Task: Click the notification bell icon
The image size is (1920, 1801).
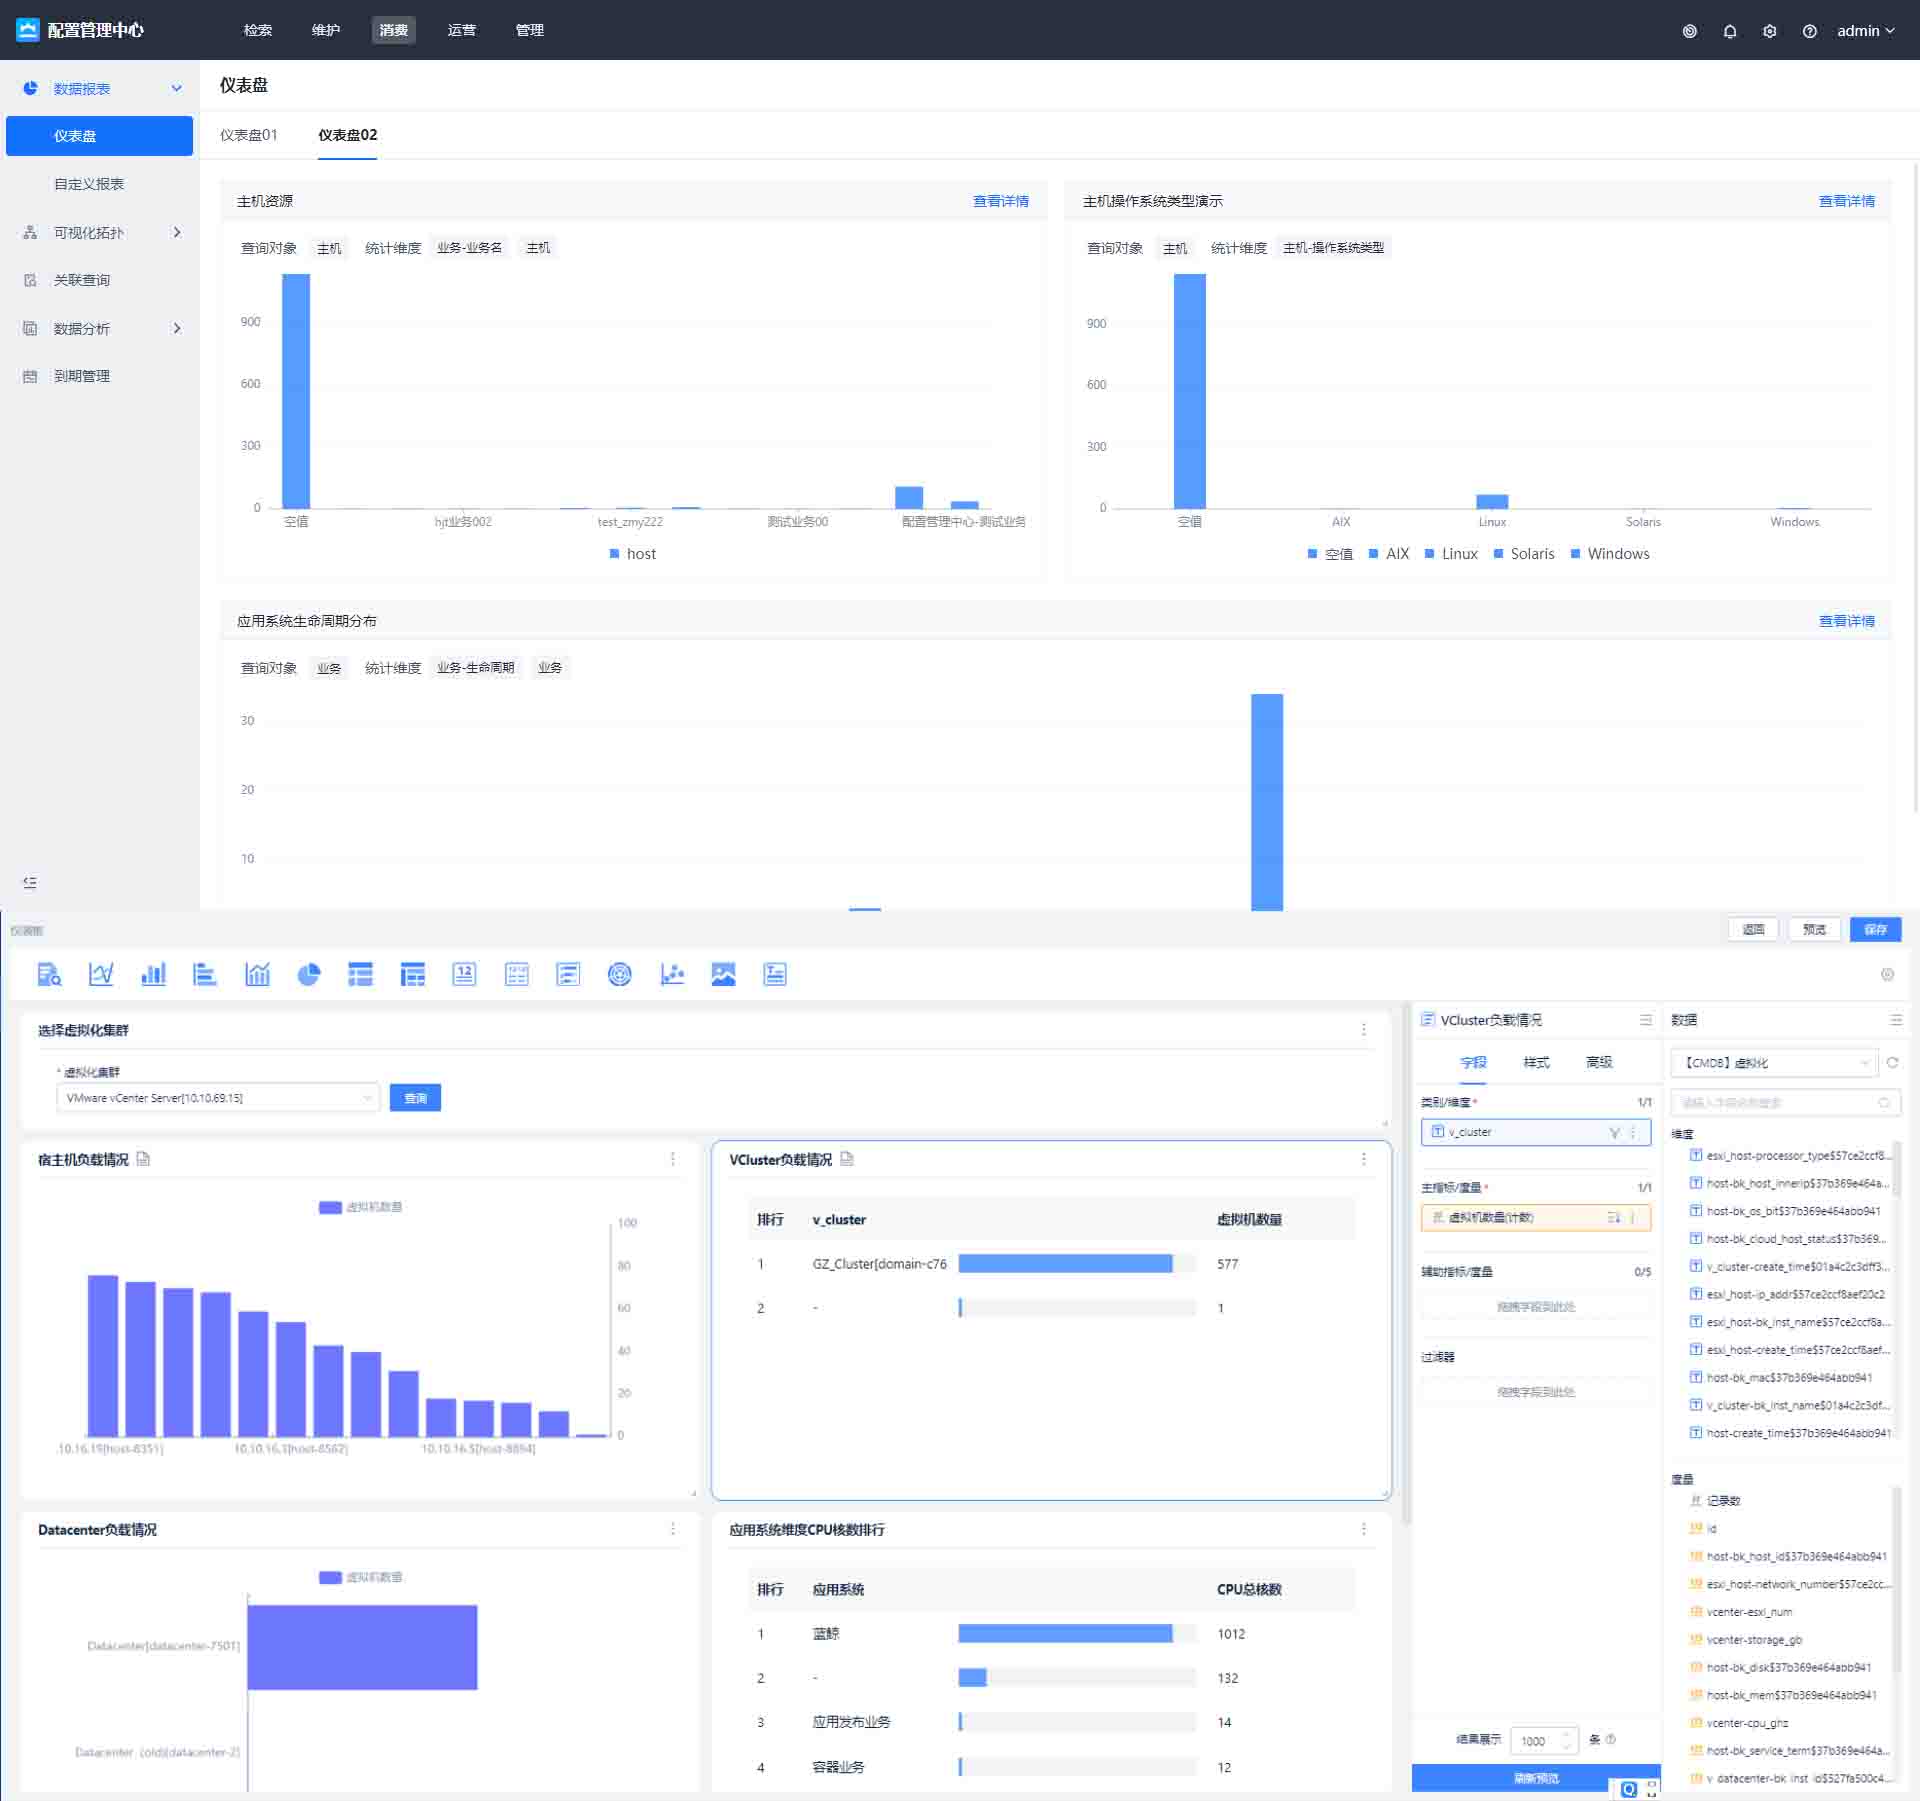Action: pyautogui.click(x=1729, y=31)
